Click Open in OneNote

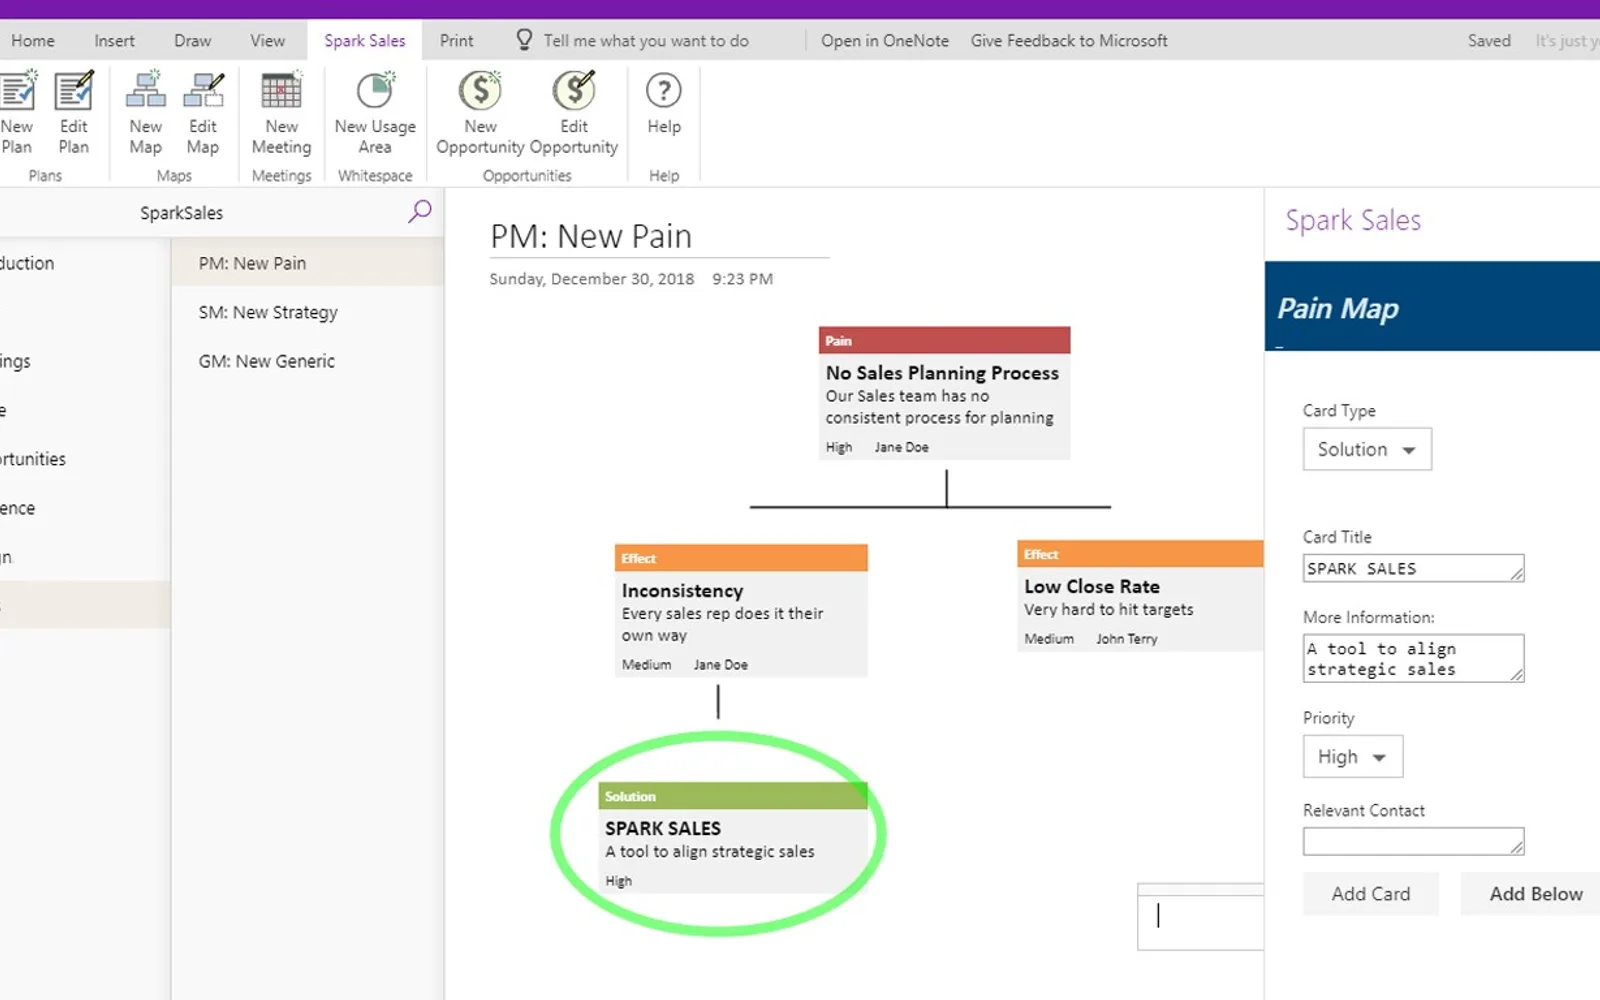pyautogui.click(x=885, y=41)
